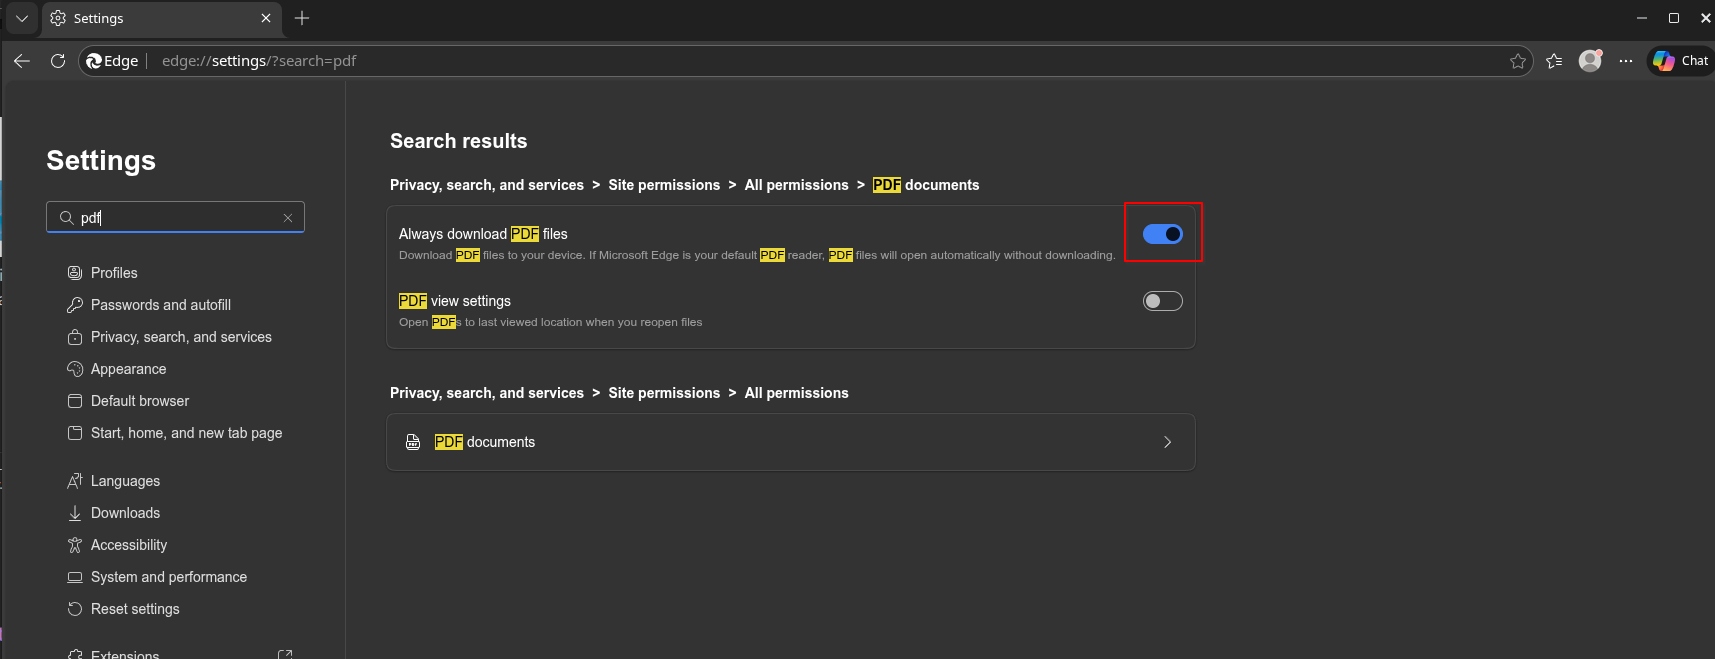Open Settings and more ellipsis menu
Viewport: 1715px width, 659px height.
pyautogui.click(x=1626, y=61)
